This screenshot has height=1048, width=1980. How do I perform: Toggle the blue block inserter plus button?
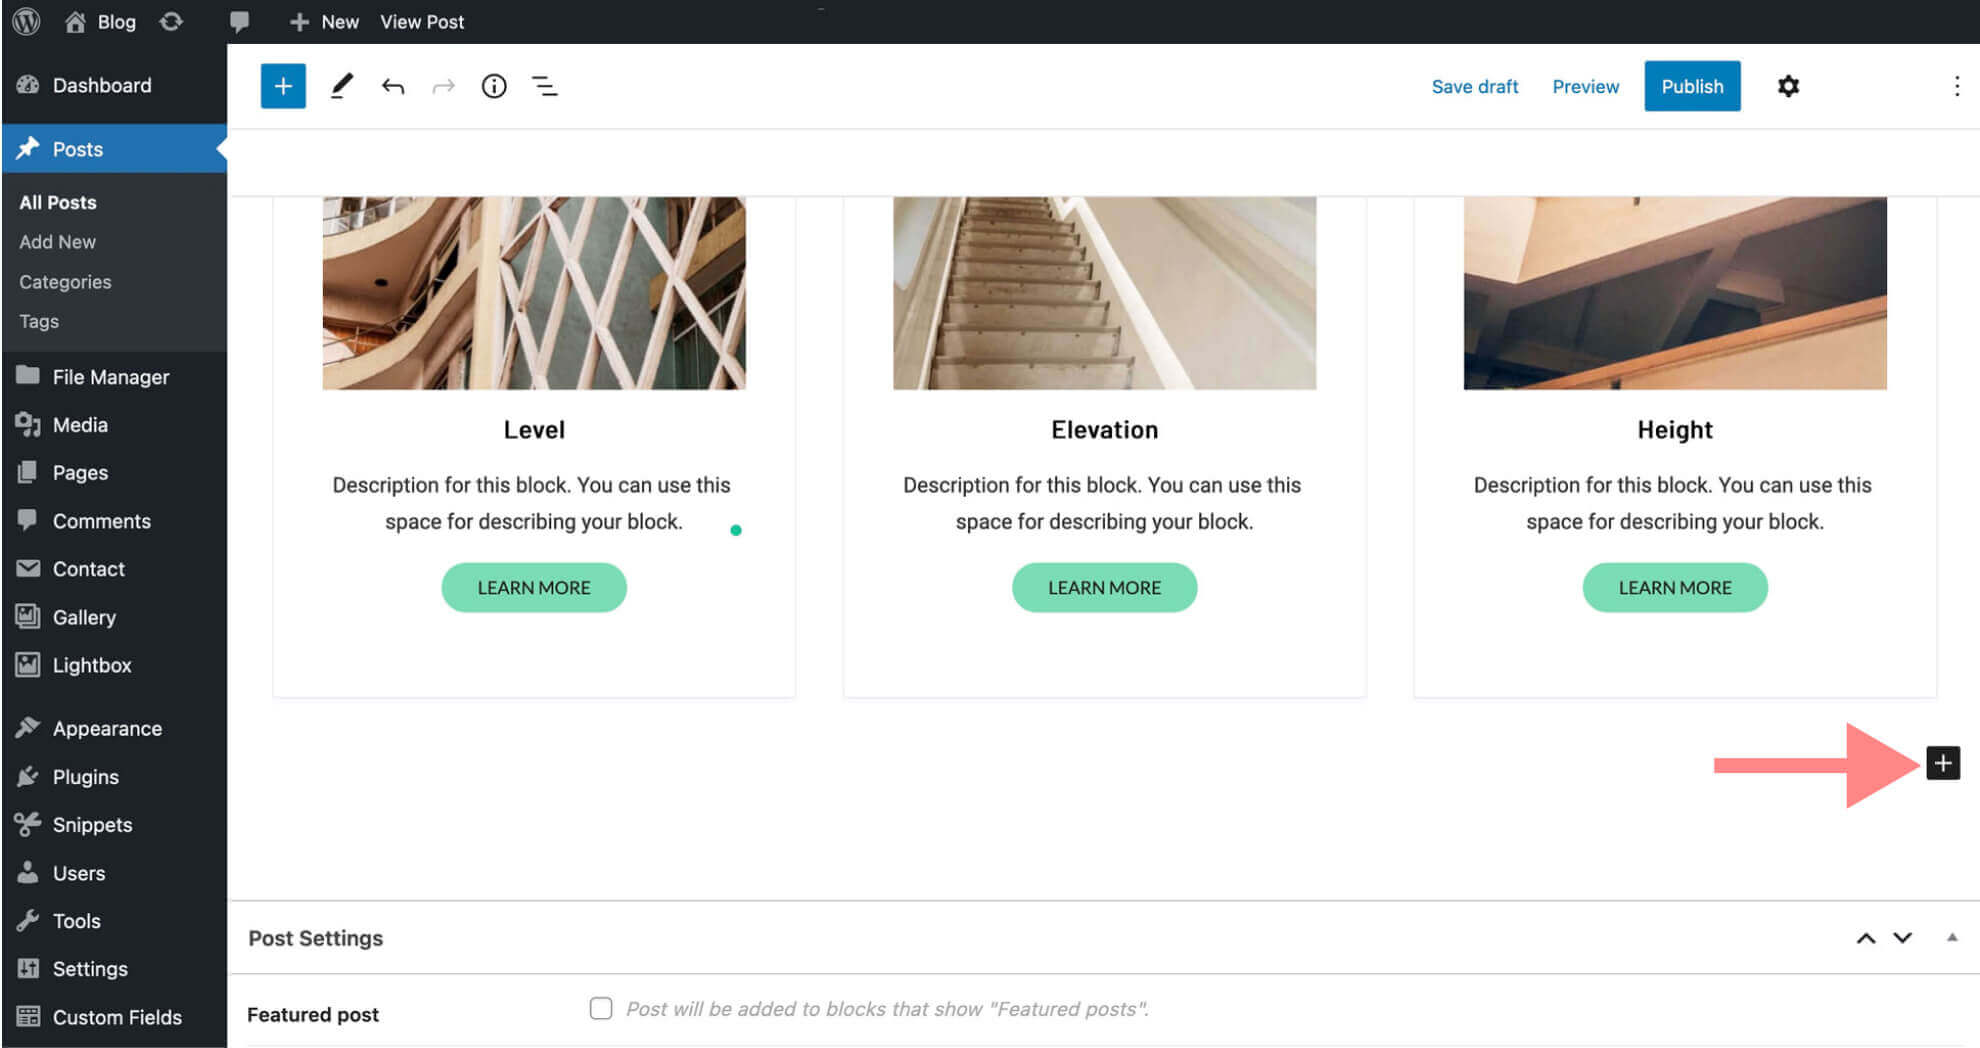[x=283, y=86]
